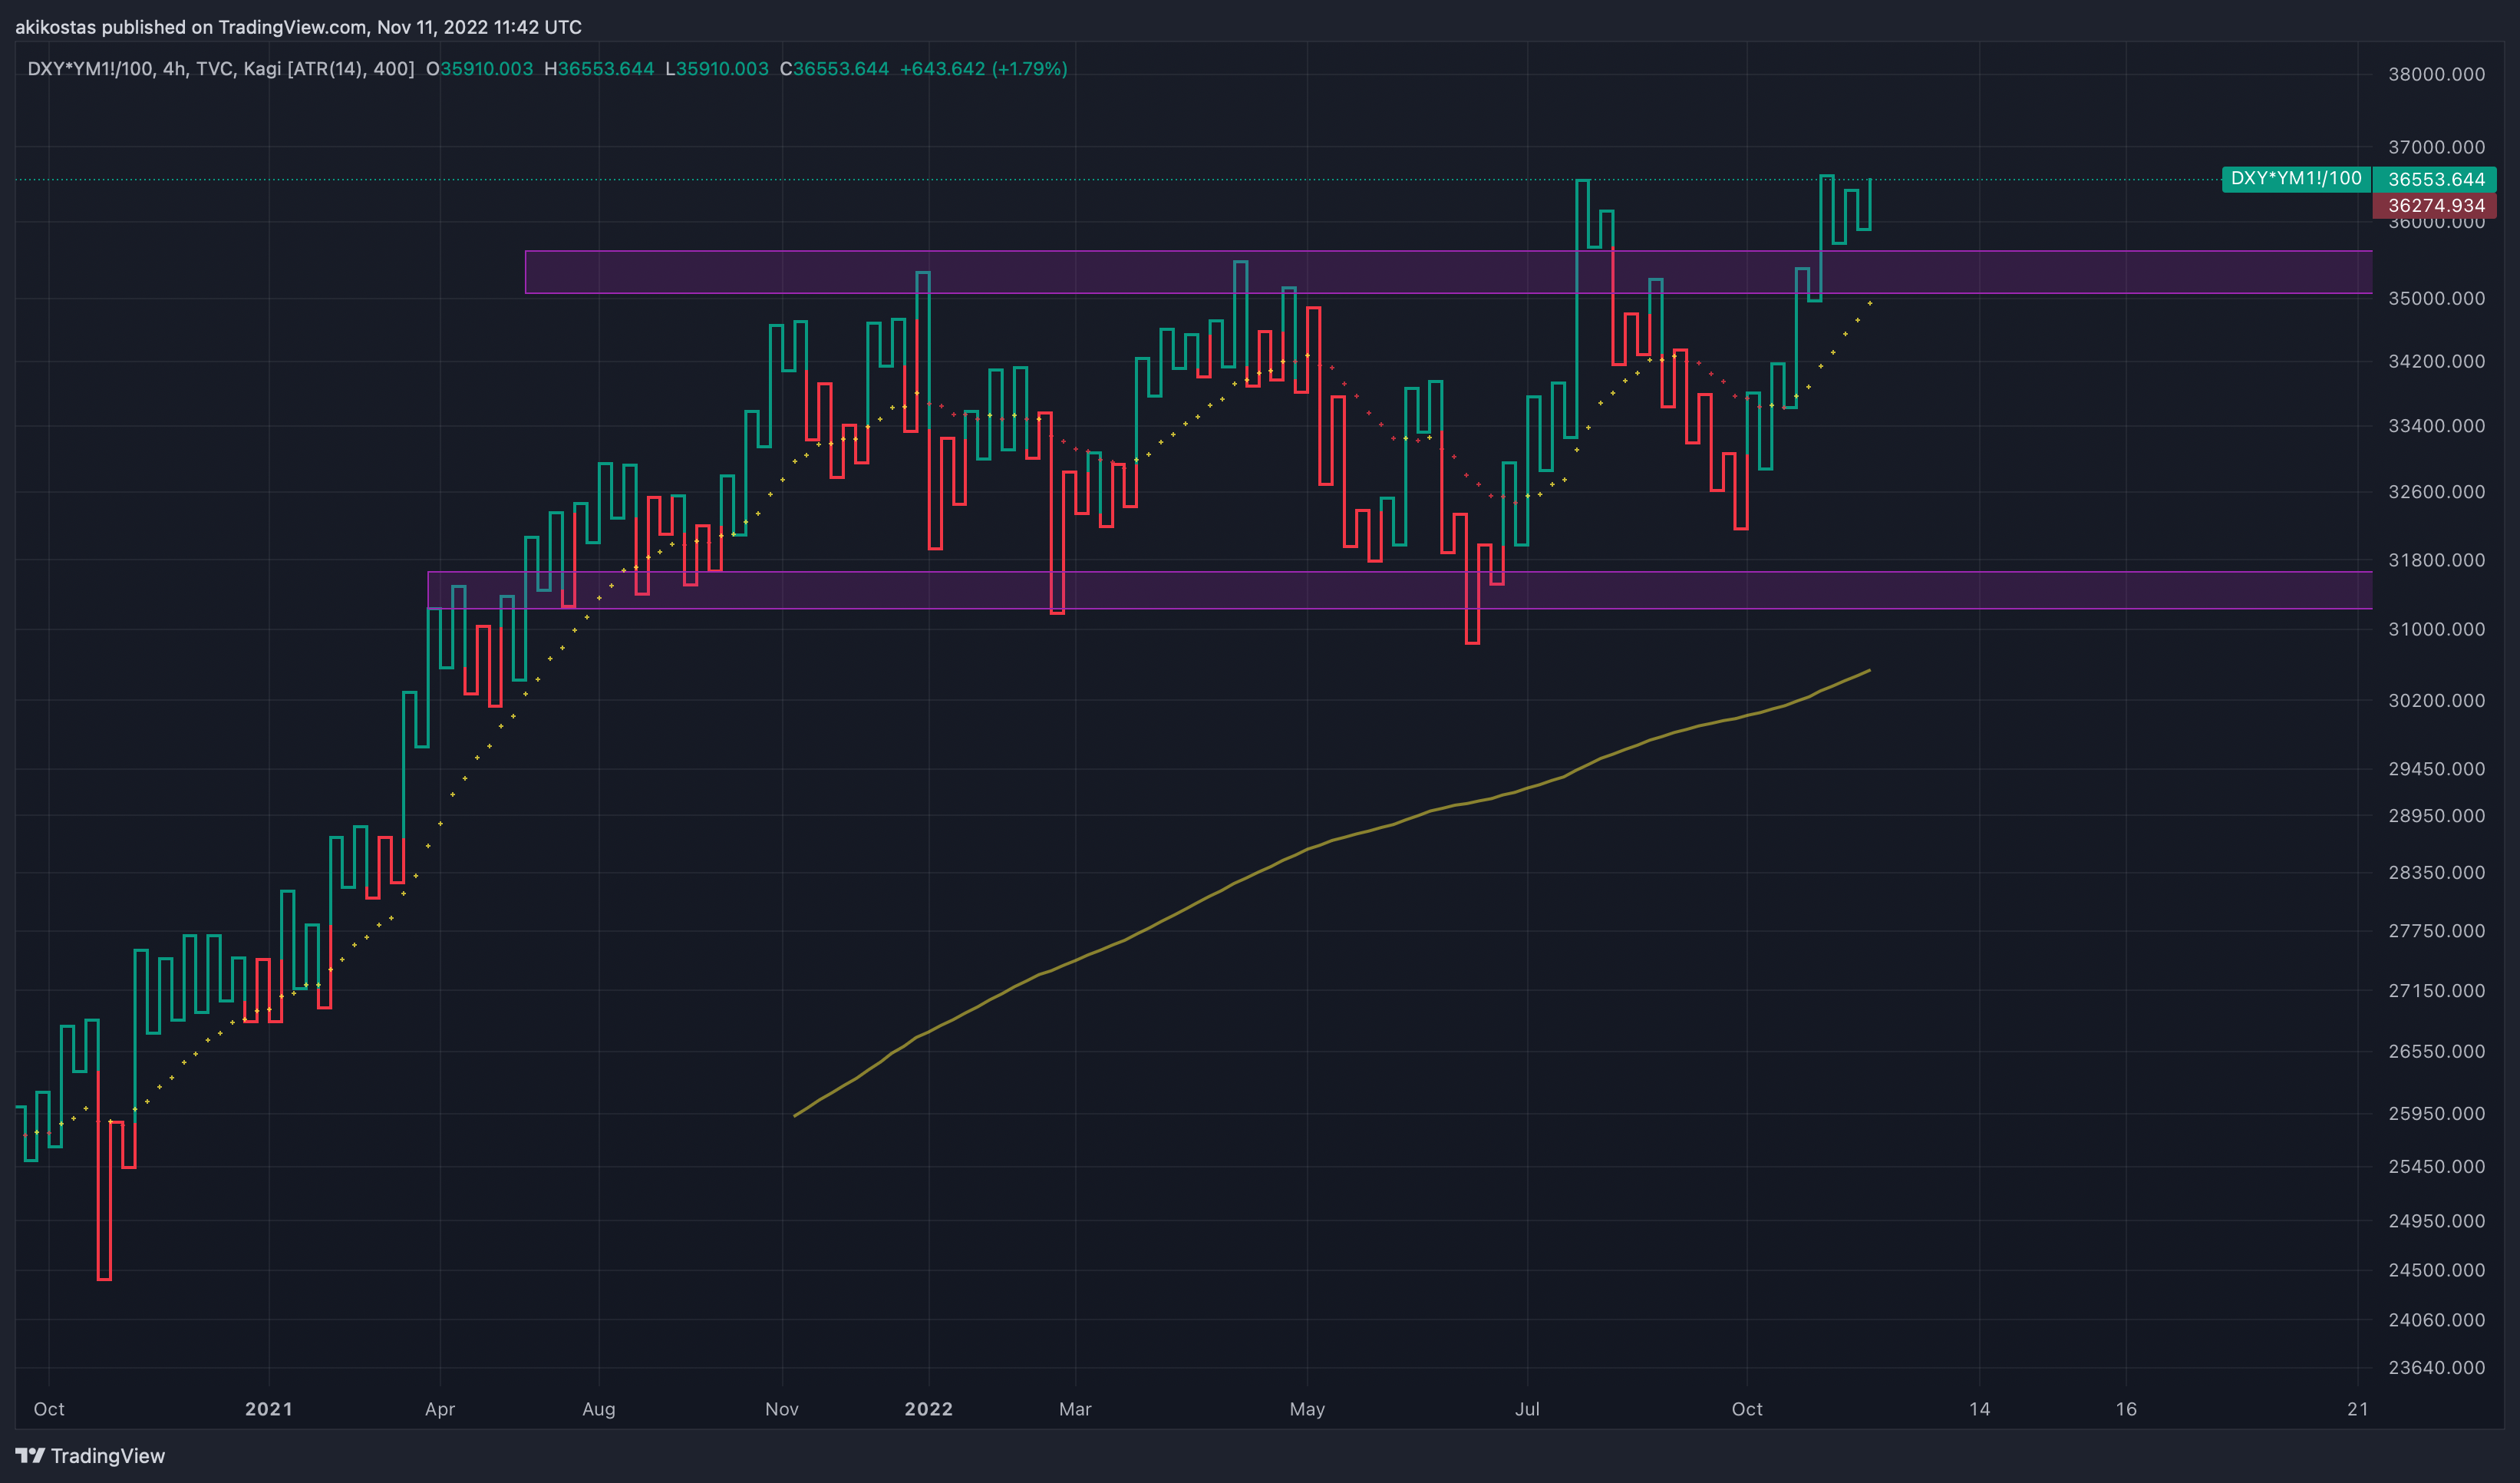Click the 27150.000 price axis label
2520x1483 pixels.
click(2436, 991)
